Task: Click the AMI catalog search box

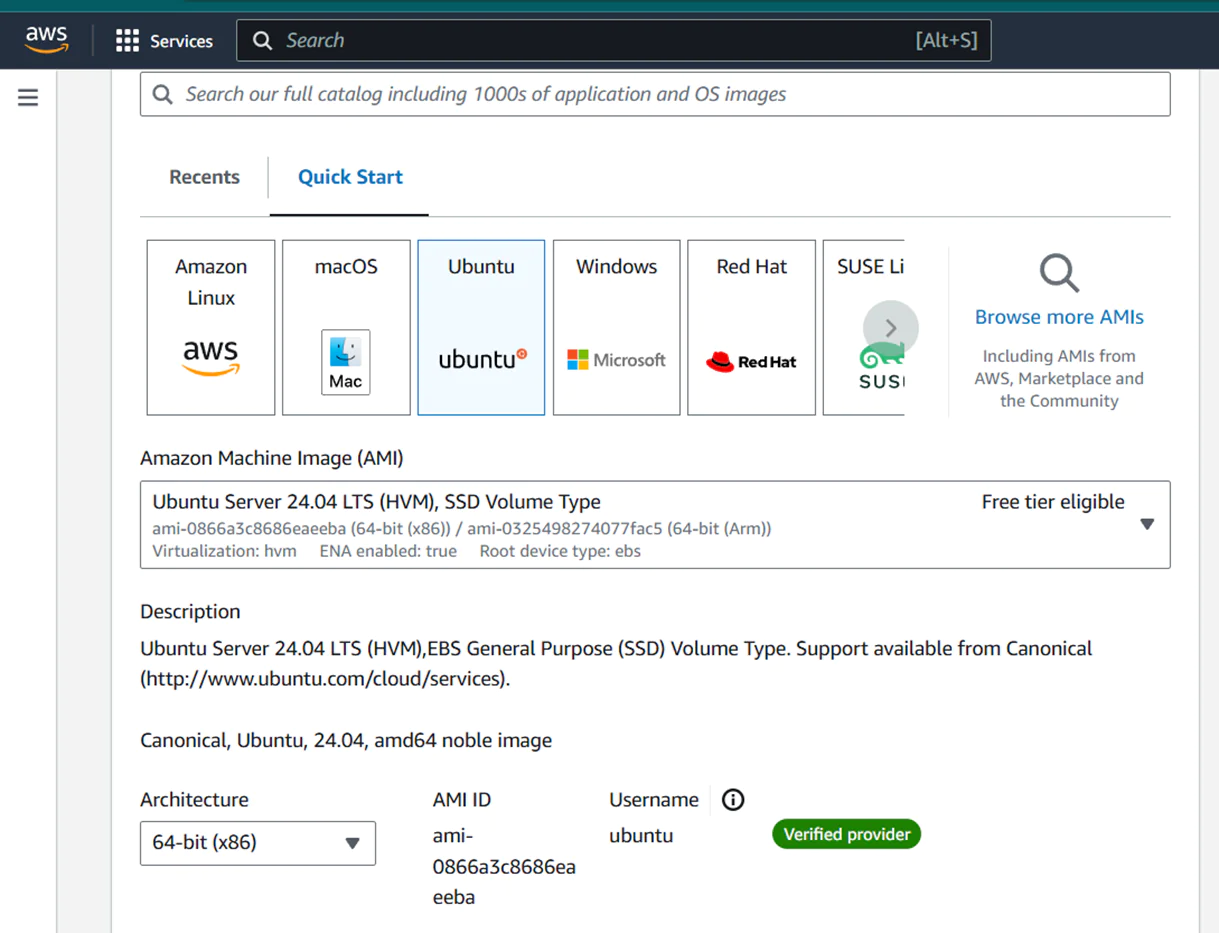Action: pos(655,94)
